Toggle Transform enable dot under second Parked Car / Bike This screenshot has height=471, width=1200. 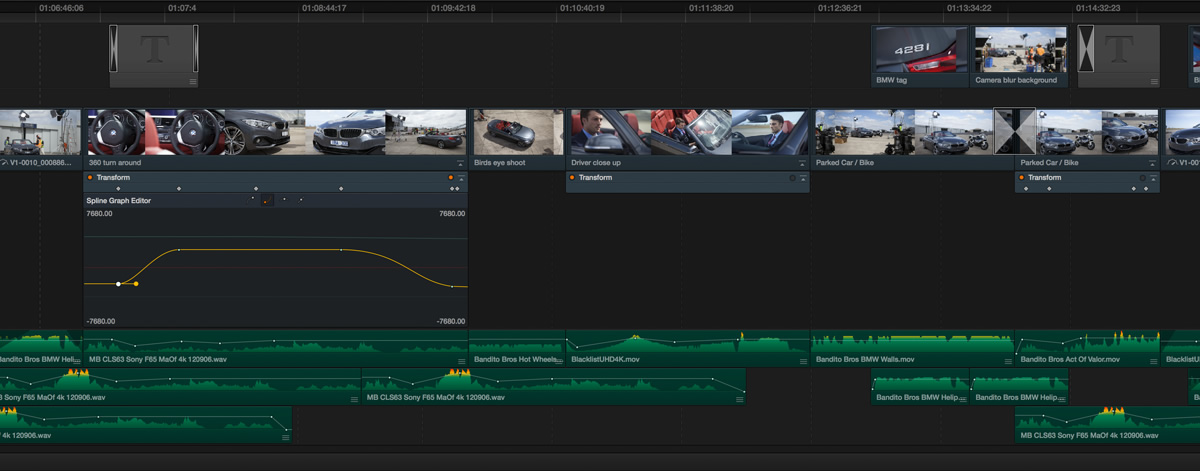click(1023, 177)
